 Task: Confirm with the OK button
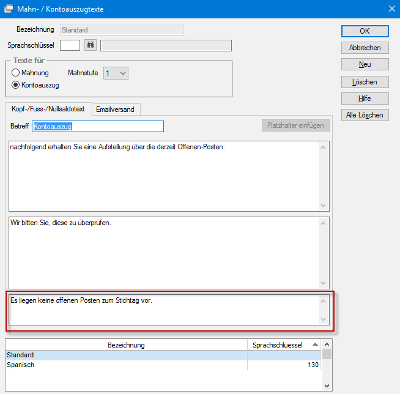point(365,31)
